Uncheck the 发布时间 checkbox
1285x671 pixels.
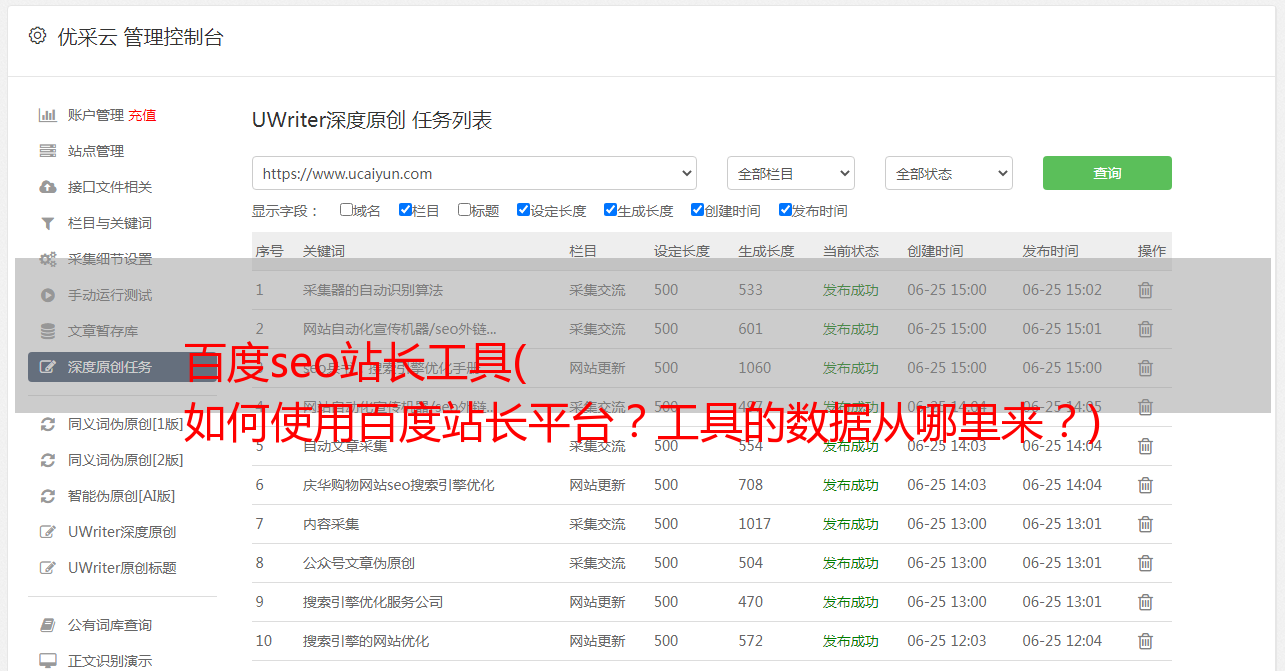point(785,210)
